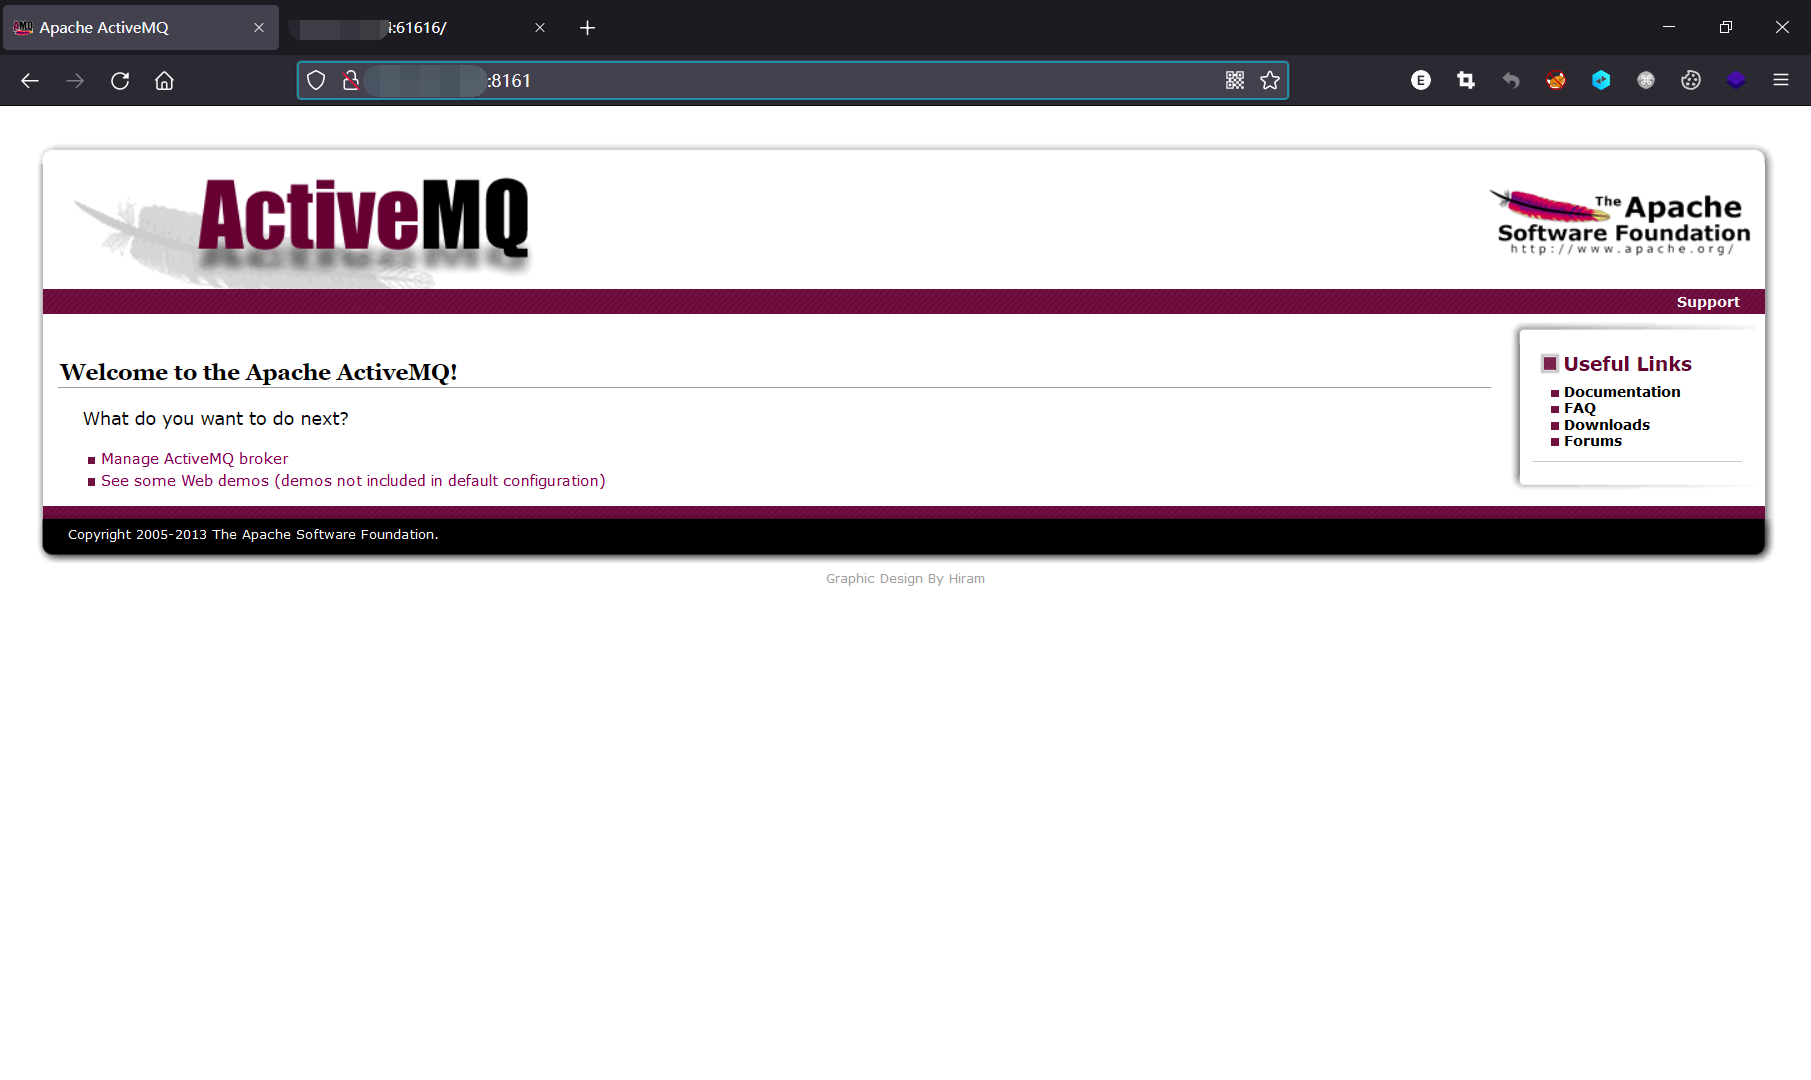The image size is (1811, 1080).
Task: Open the Documentation useful link
Action: tap(1622, 392)
